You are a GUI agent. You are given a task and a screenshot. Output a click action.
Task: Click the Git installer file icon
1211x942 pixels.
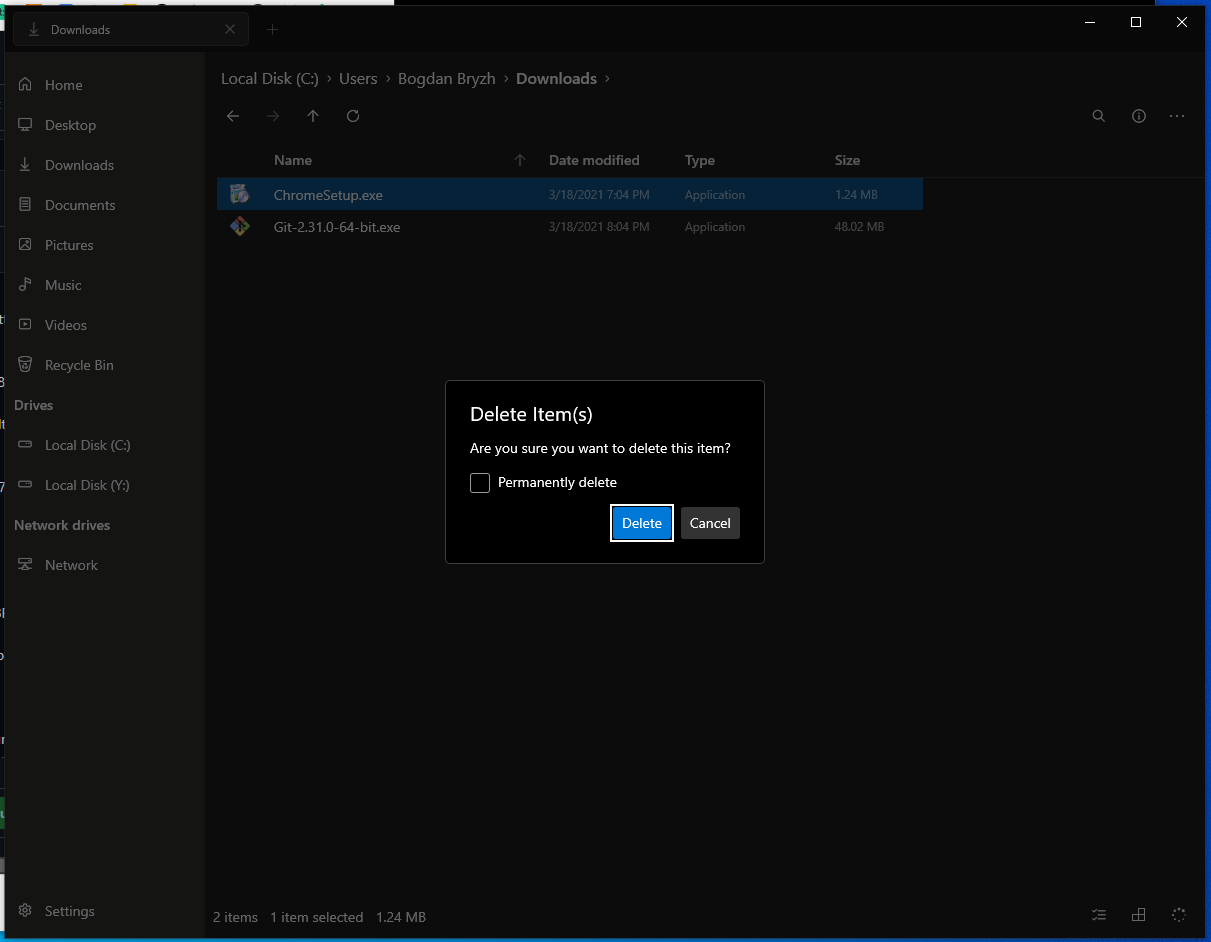pos(239,226)
